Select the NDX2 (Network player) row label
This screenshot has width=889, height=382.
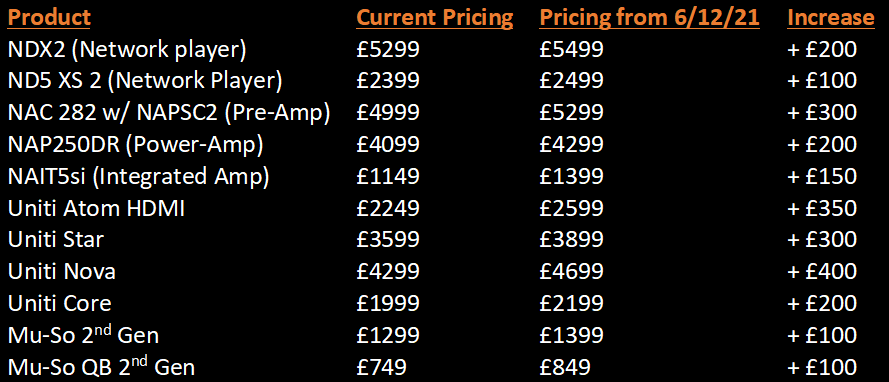pyautogui.click(x=127, y=50)
